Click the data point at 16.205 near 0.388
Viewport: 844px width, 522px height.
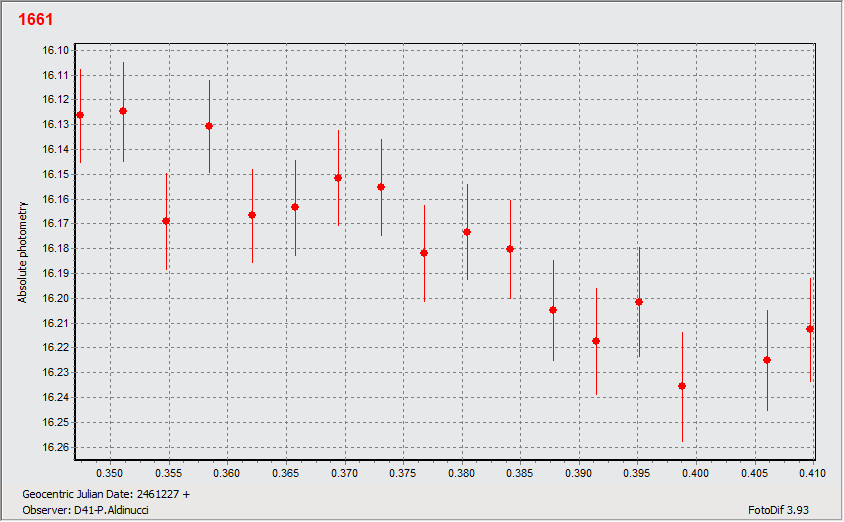[x=553, y=310]
